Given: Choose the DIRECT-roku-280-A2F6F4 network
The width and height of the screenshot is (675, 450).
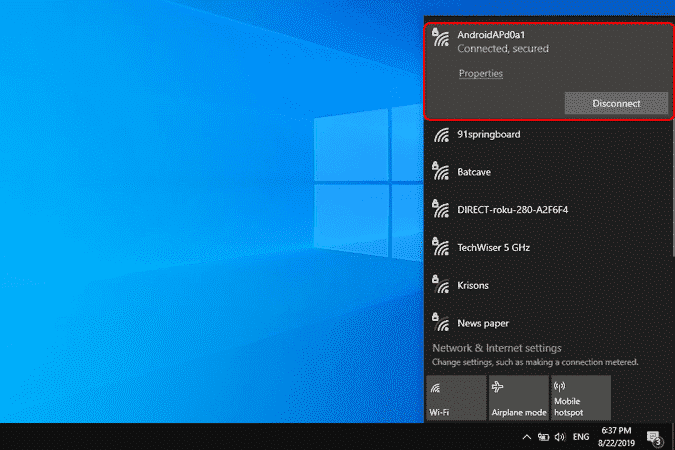Looking at the screenshot, I should [x=519, y=210].
